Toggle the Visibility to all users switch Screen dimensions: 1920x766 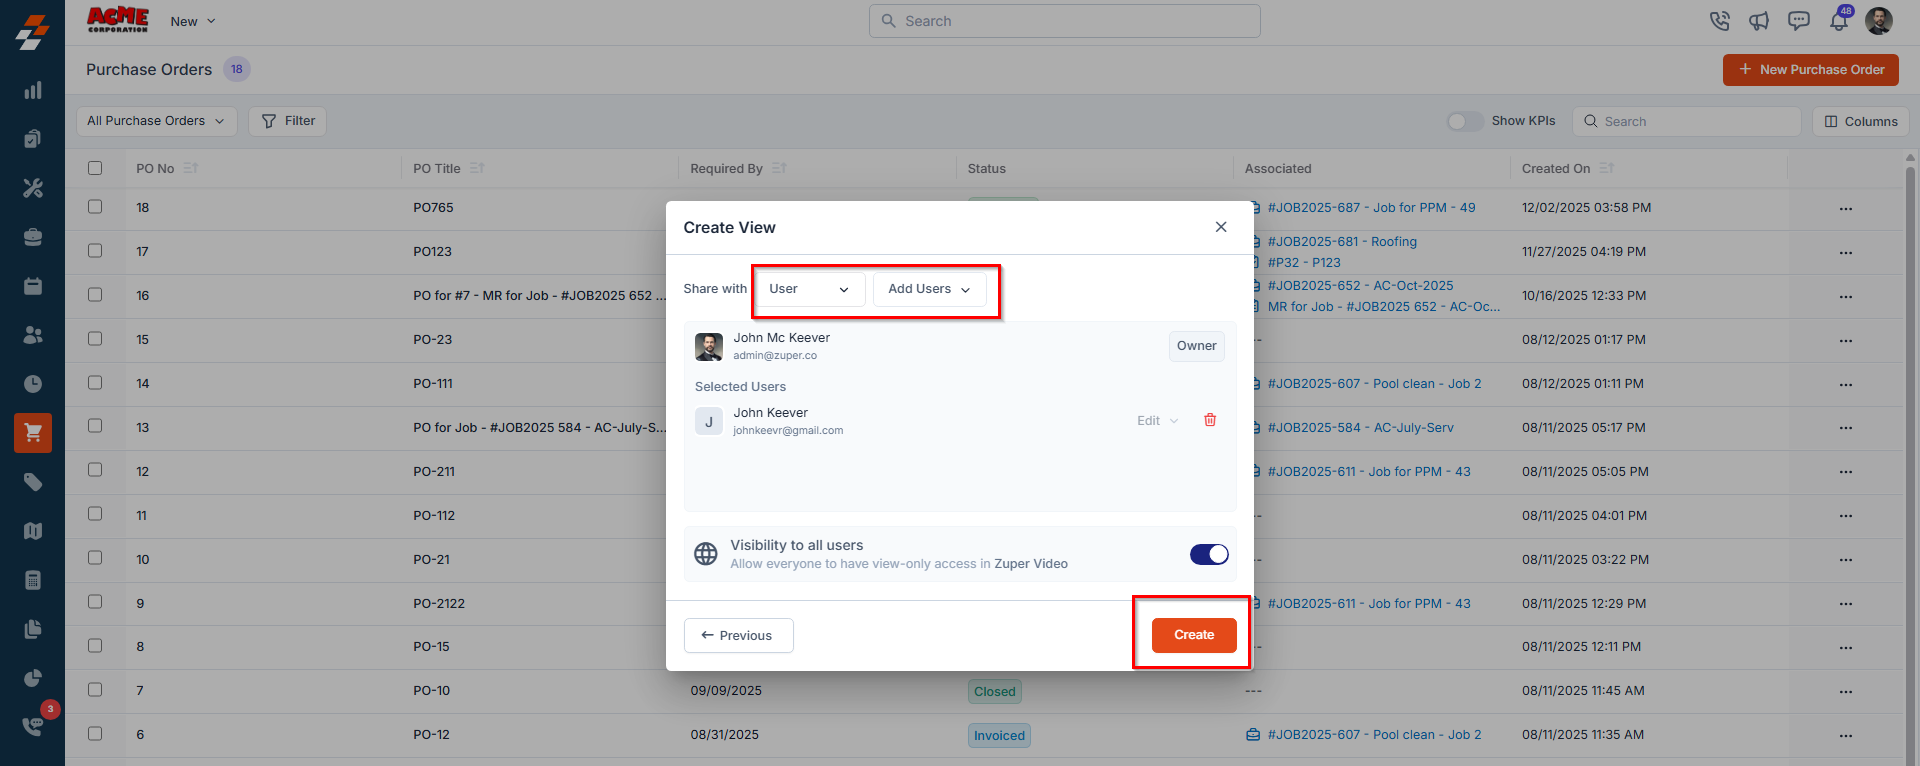1209,554
